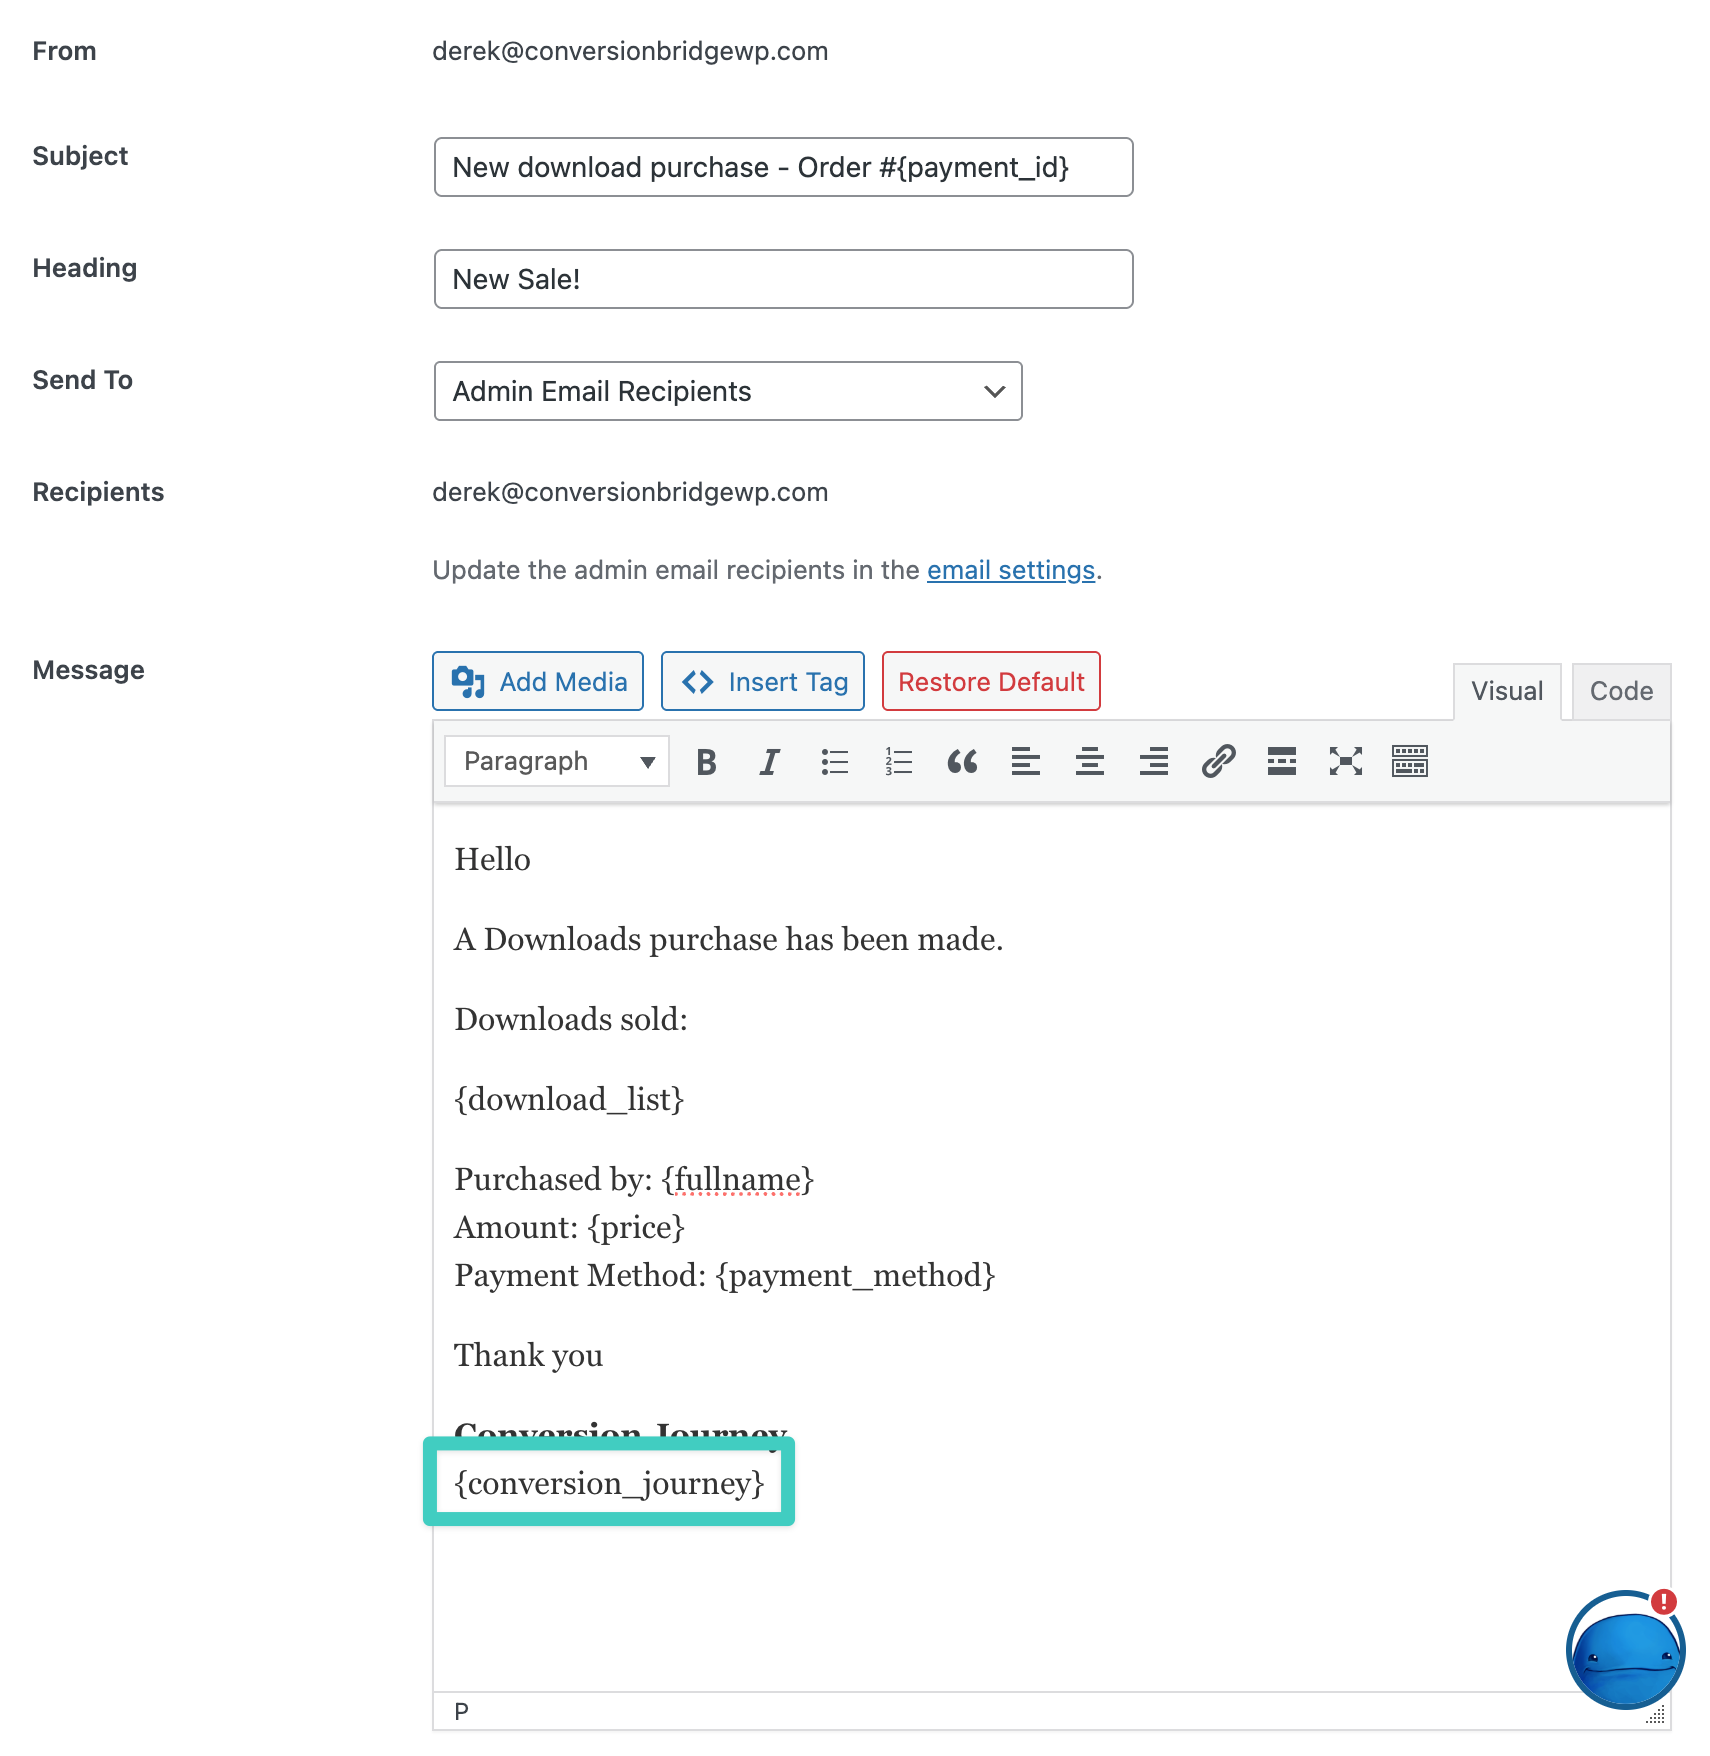
Task: Restore the default email message
Action: coord(990,681)
